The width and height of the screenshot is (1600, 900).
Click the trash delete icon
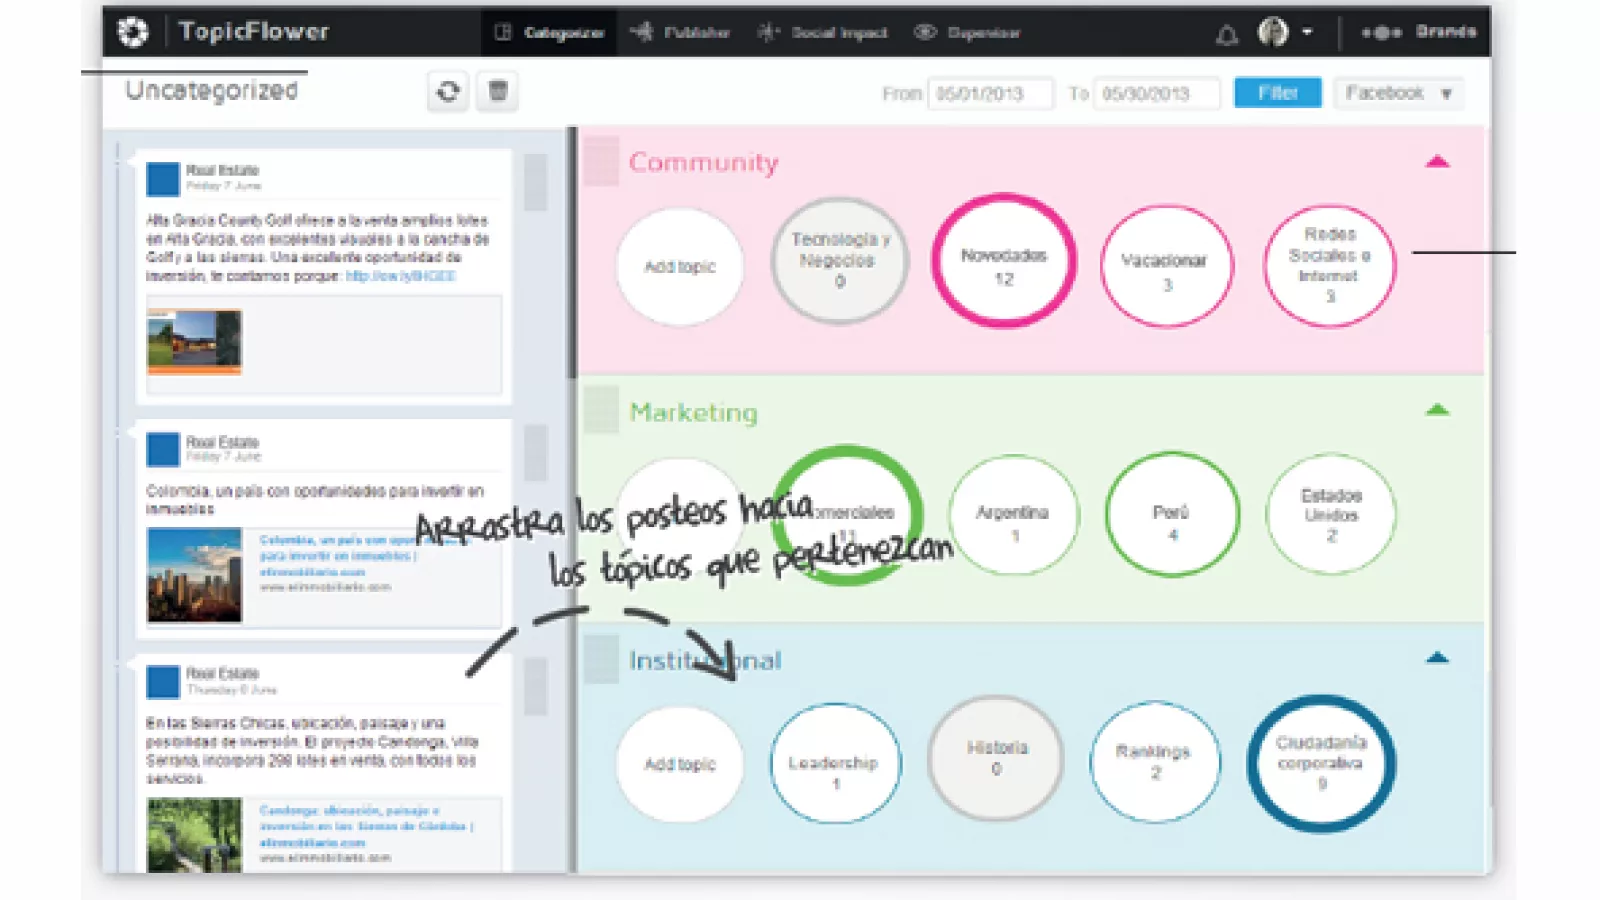[x=497, y=92]
